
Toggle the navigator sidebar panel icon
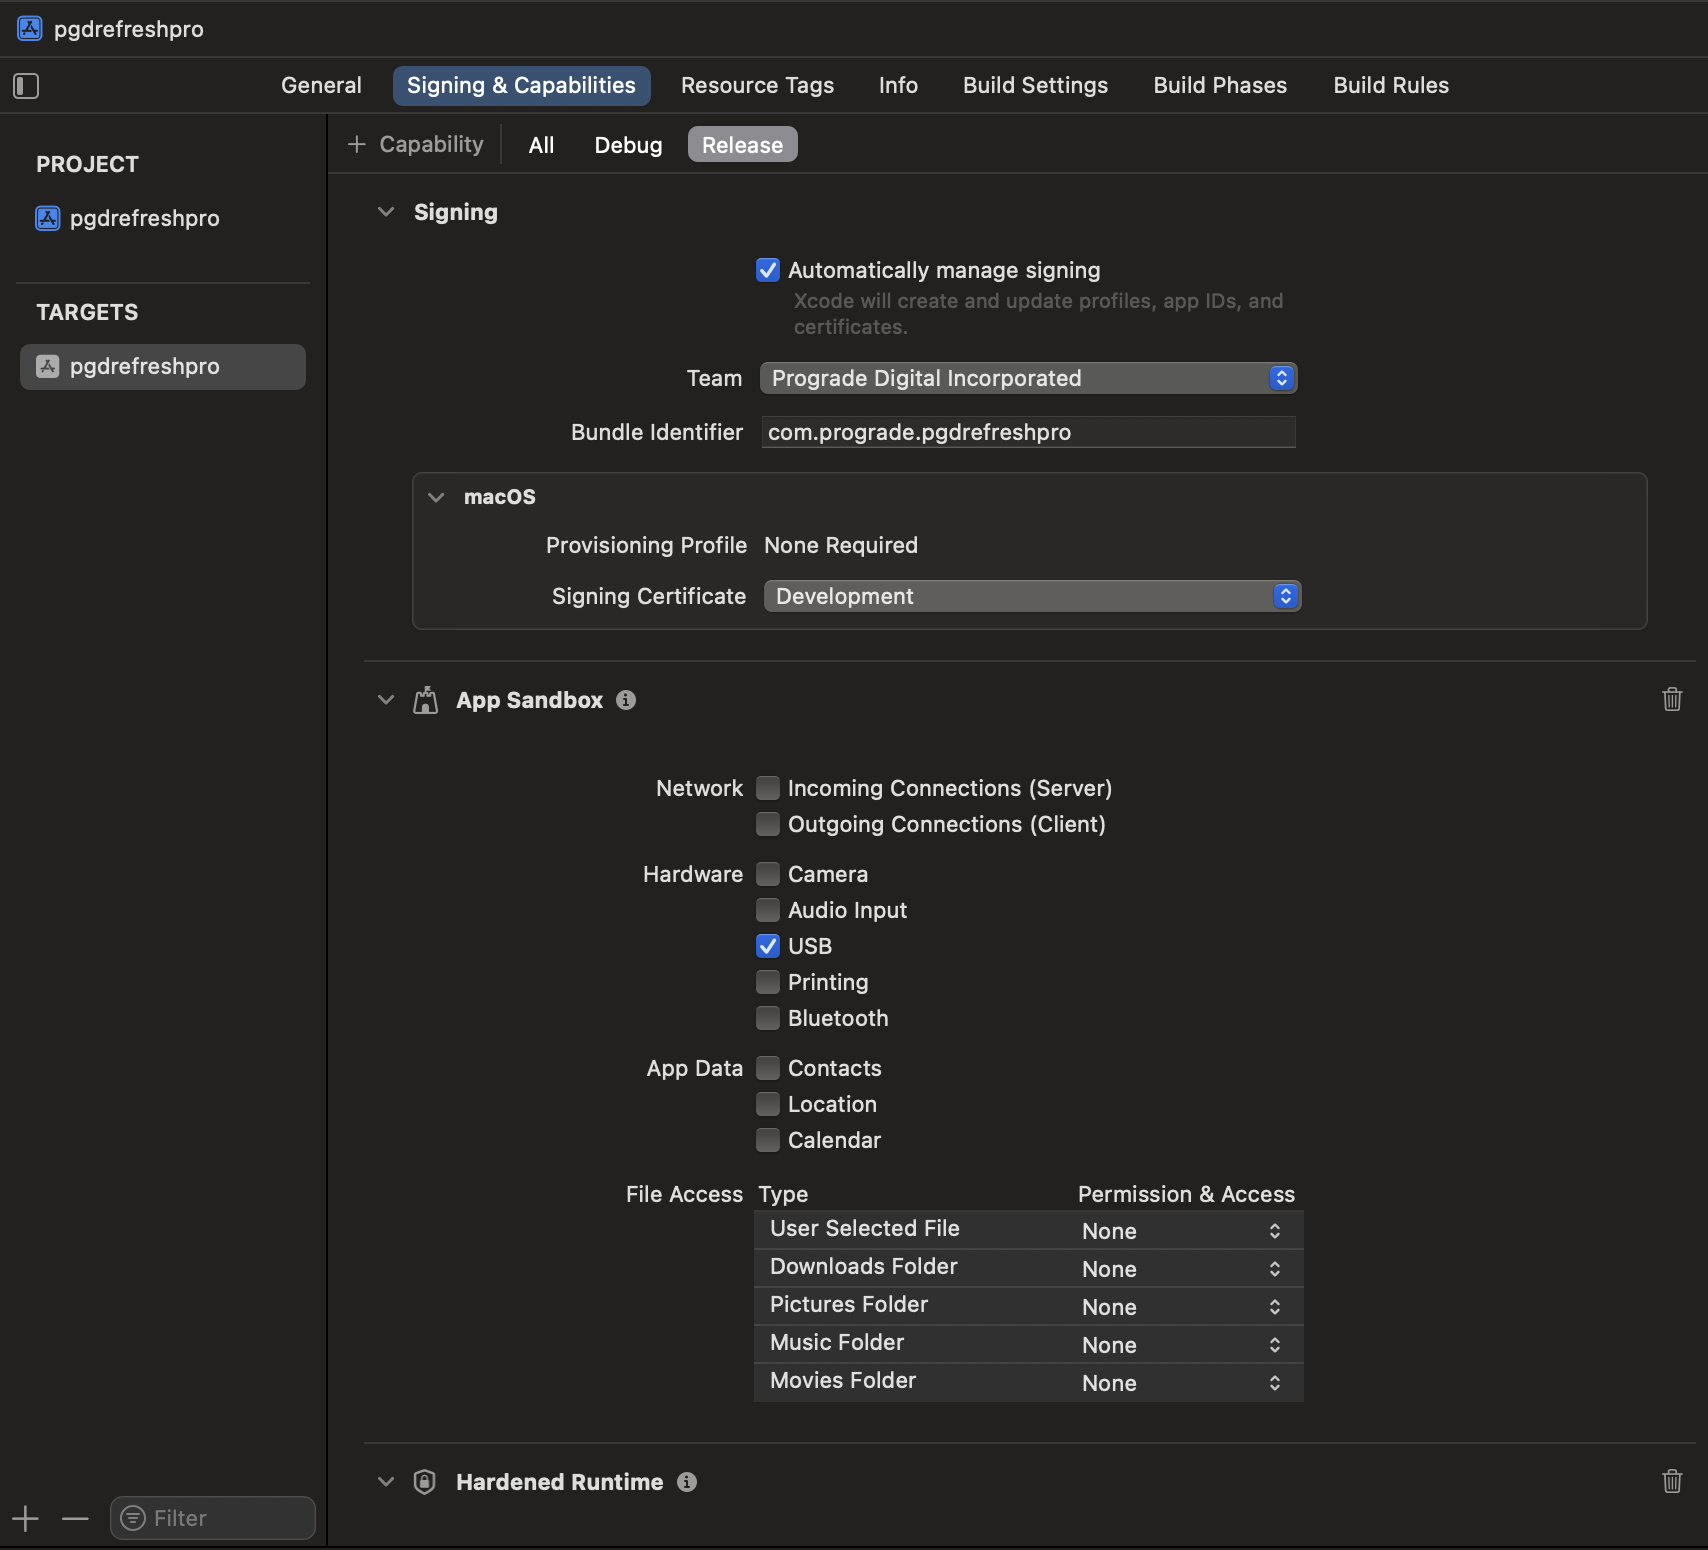tap(26, 86)
